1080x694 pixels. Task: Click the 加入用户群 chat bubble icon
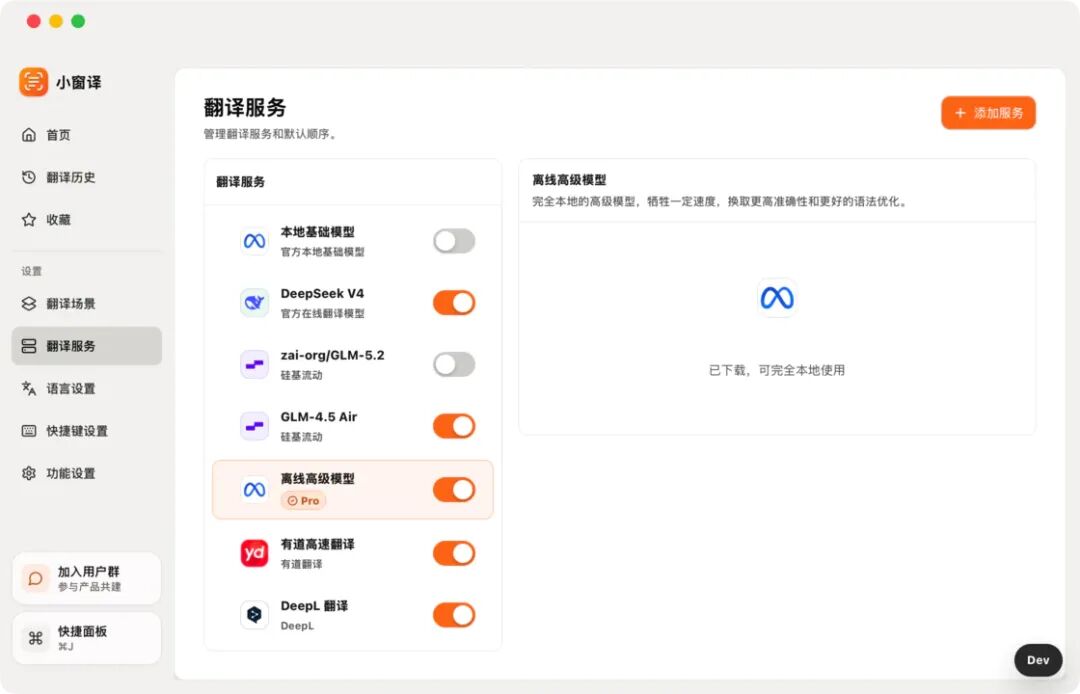pyautogui.click(x=35, y=578)
